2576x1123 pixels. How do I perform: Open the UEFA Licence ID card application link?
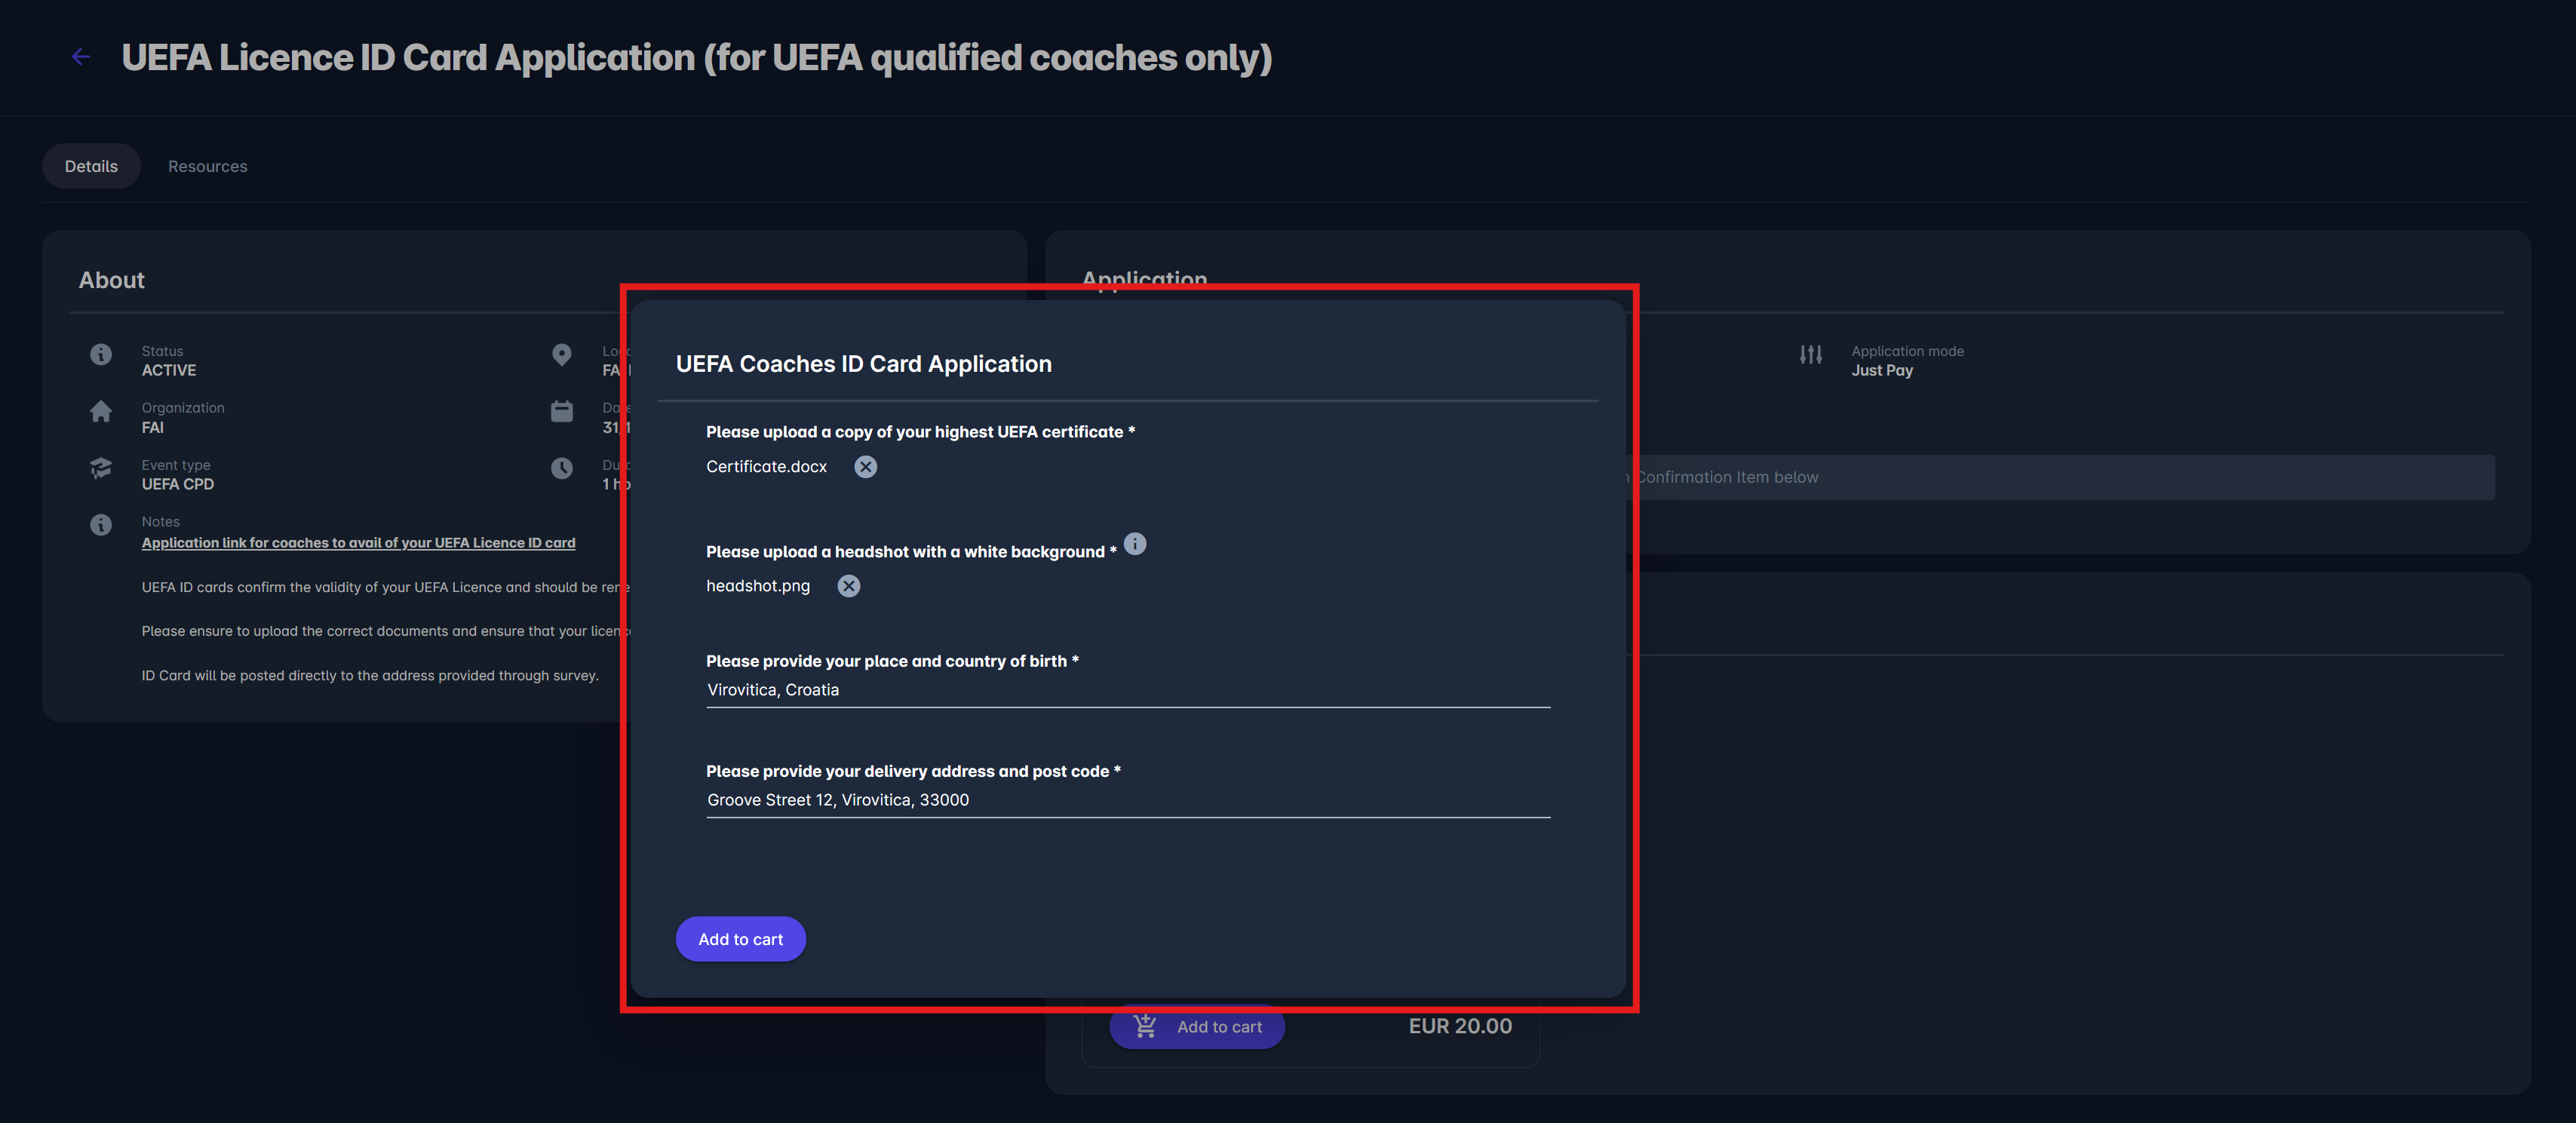pos(358,543)
